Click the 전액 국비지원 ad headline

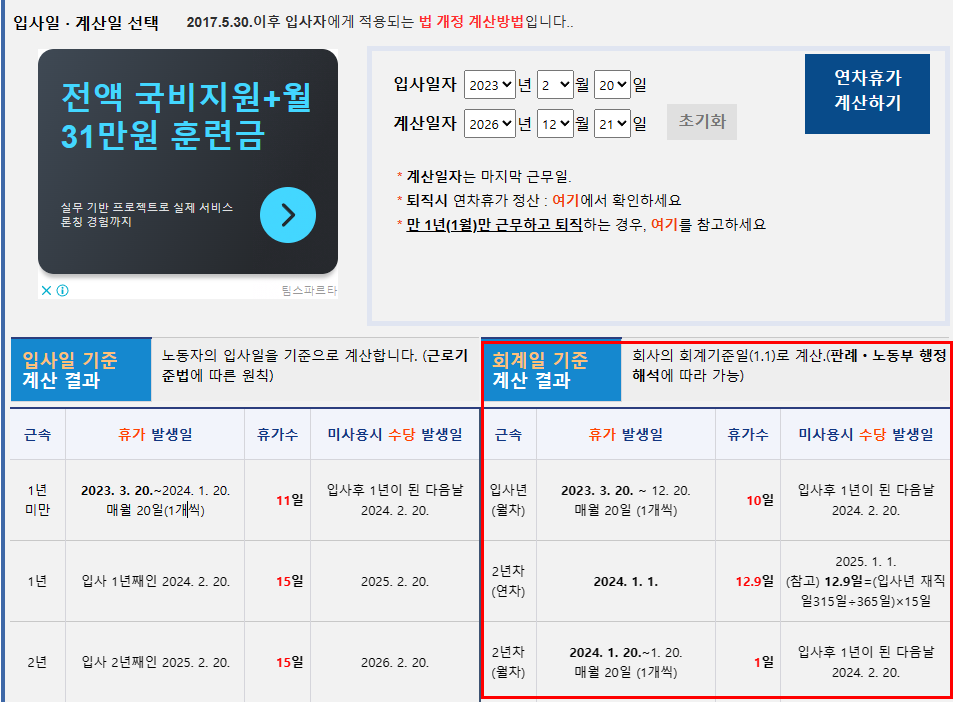(x=186, y=116)
